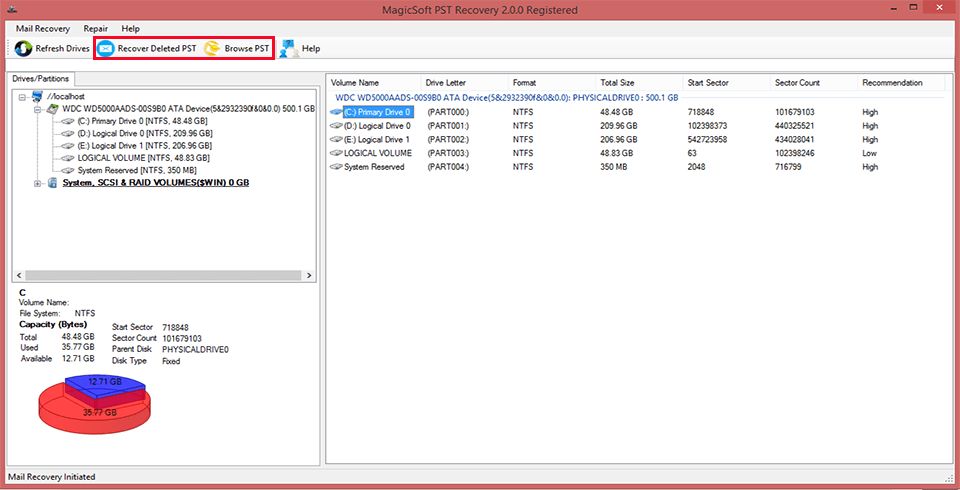The height and width of the screenshot is (490, 960).
Task: Click the drive icon of (E:) Logical Drive 1 list row
Action: (x=336, y=140)
